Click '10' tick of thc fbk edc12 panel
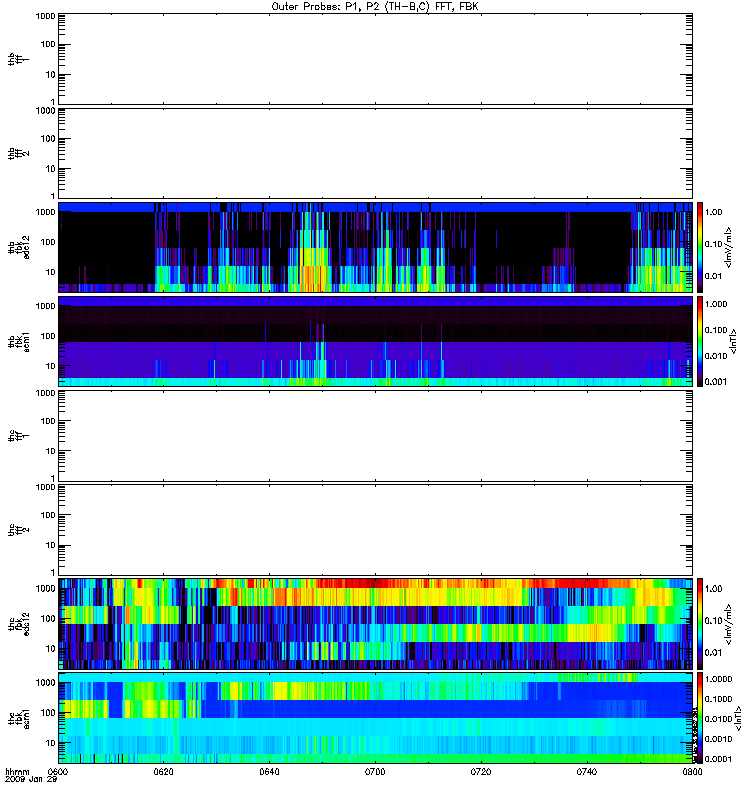The height and width of the screenshot is (800, 750). click(x=51, y=649)
